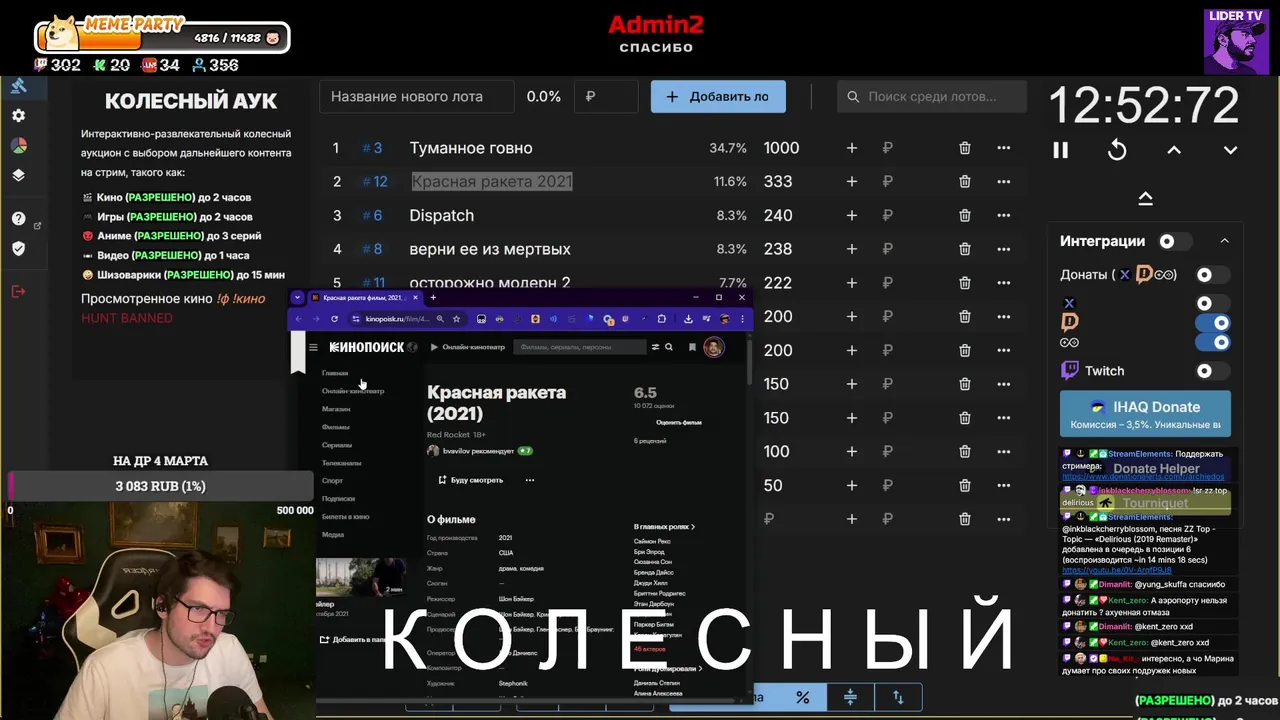Delete the lot Красная ракета 2021
Viewport: 1280px width, 720px height.
tap(964, 182)
